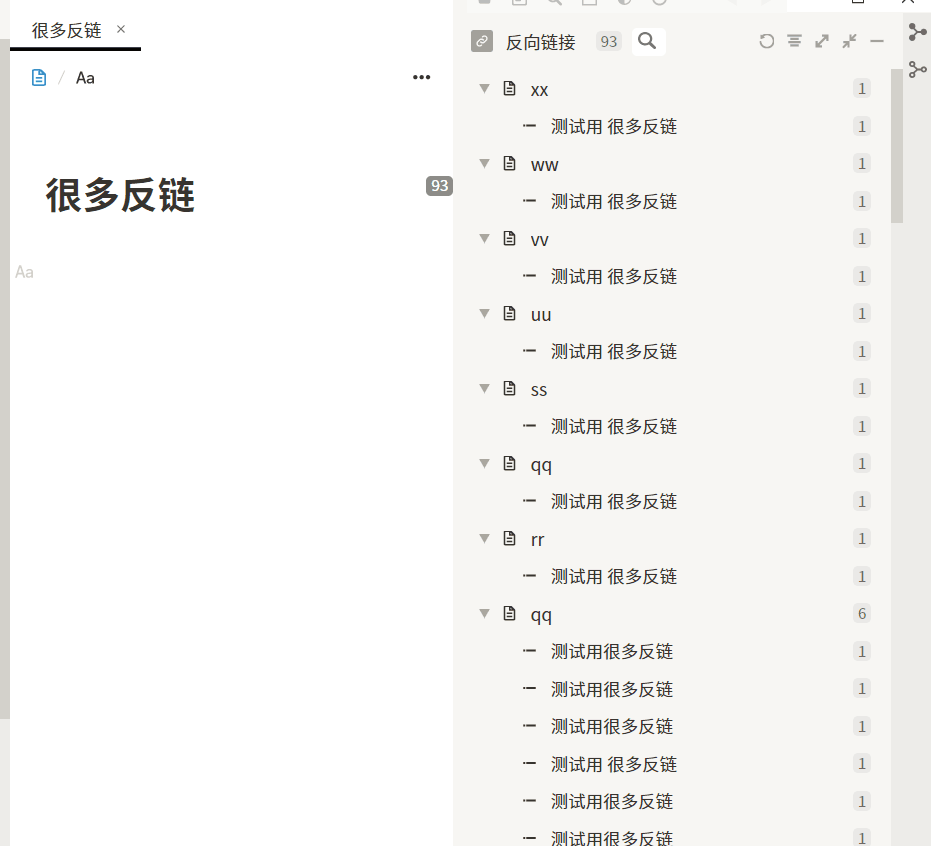Viewport: 931px width, 846px height.
Task: Open the ss document in backlinks
Action: [x=539, y=389]
